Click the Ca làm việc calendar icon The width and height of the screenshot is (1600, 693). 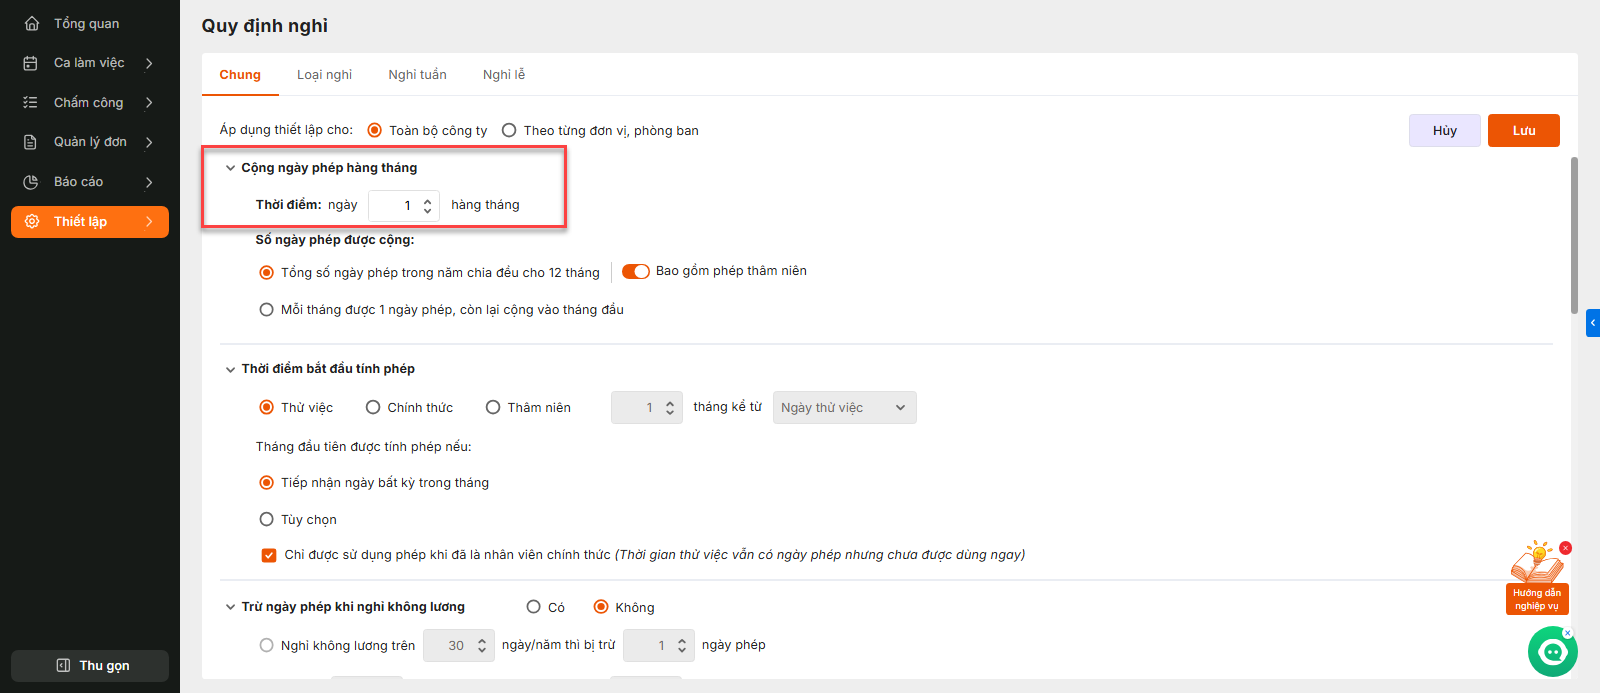31,63
